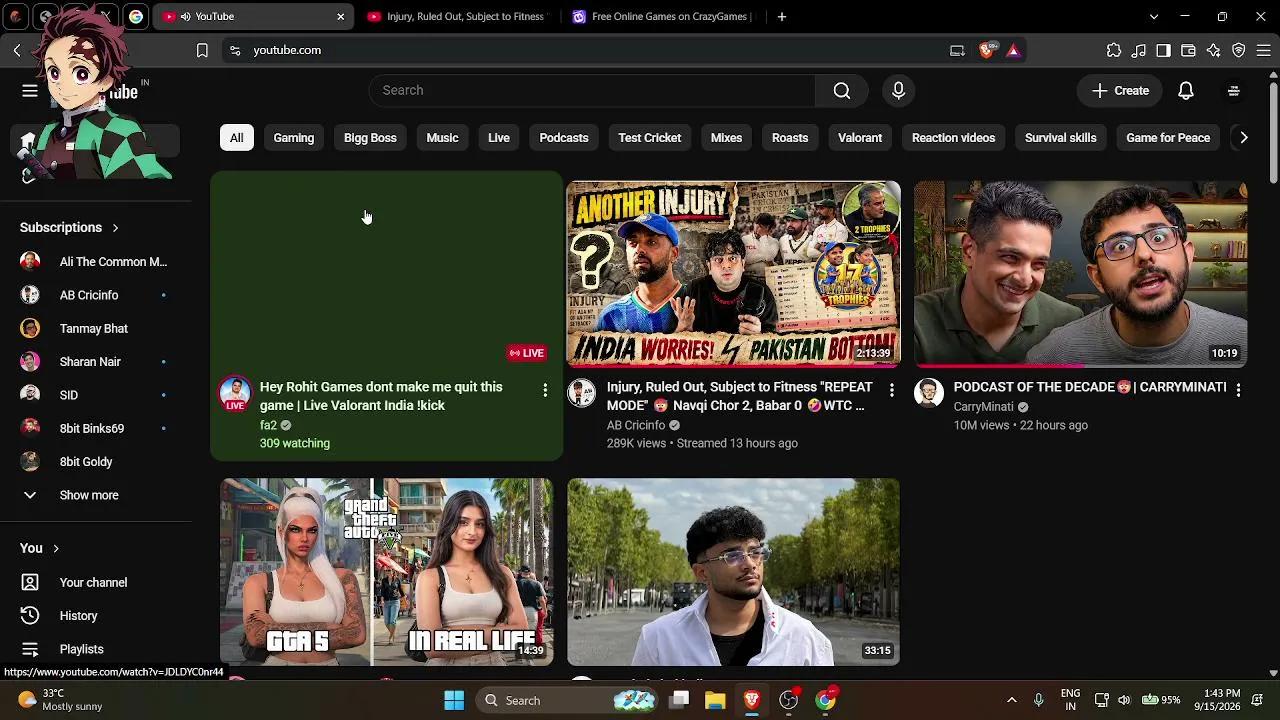This screenshot has width=1280, height=720.
Task: Expand the You section chevron
Action: [56, 548]
